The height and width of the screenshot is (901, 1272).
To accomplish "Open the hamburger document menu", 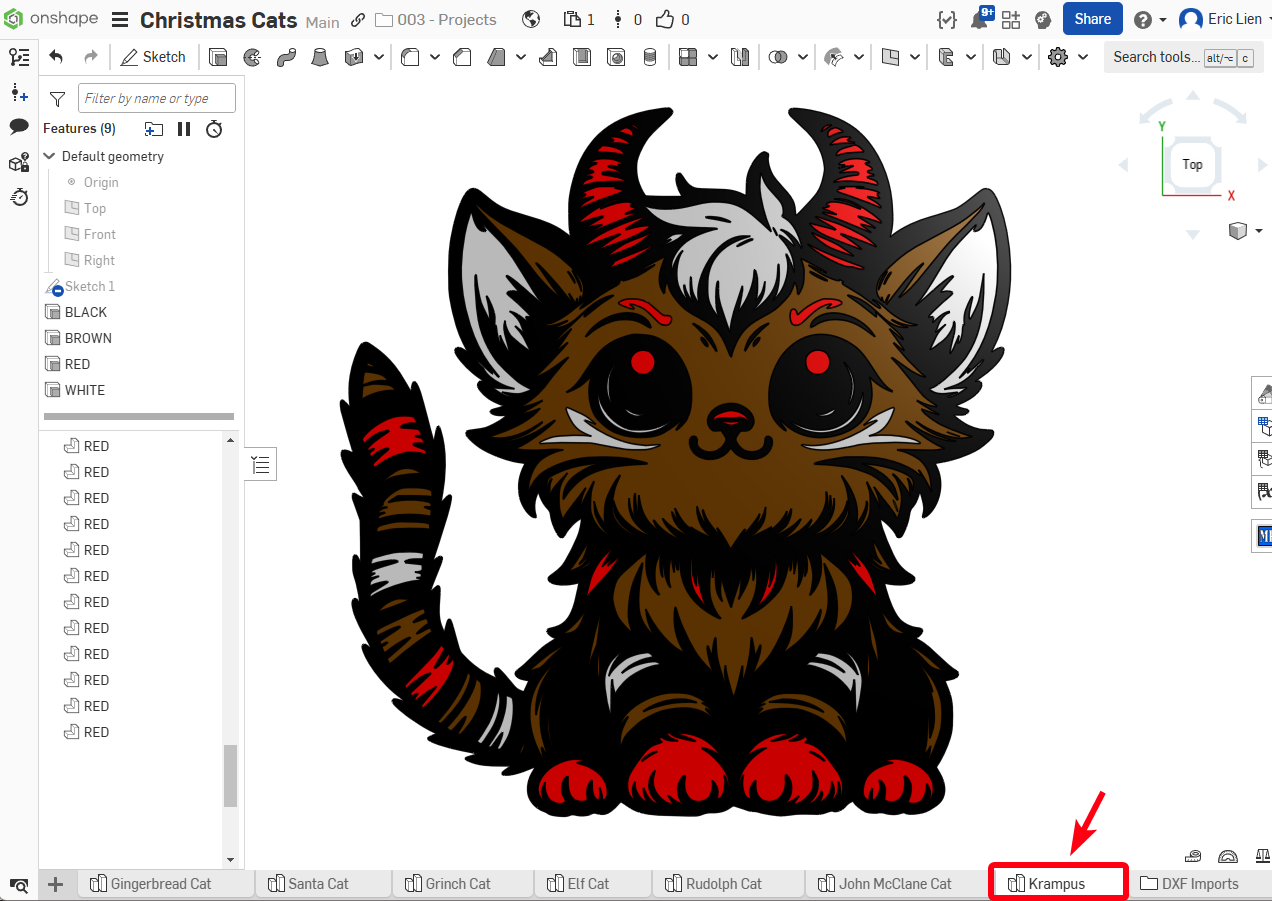I will [x=120, y=20].
